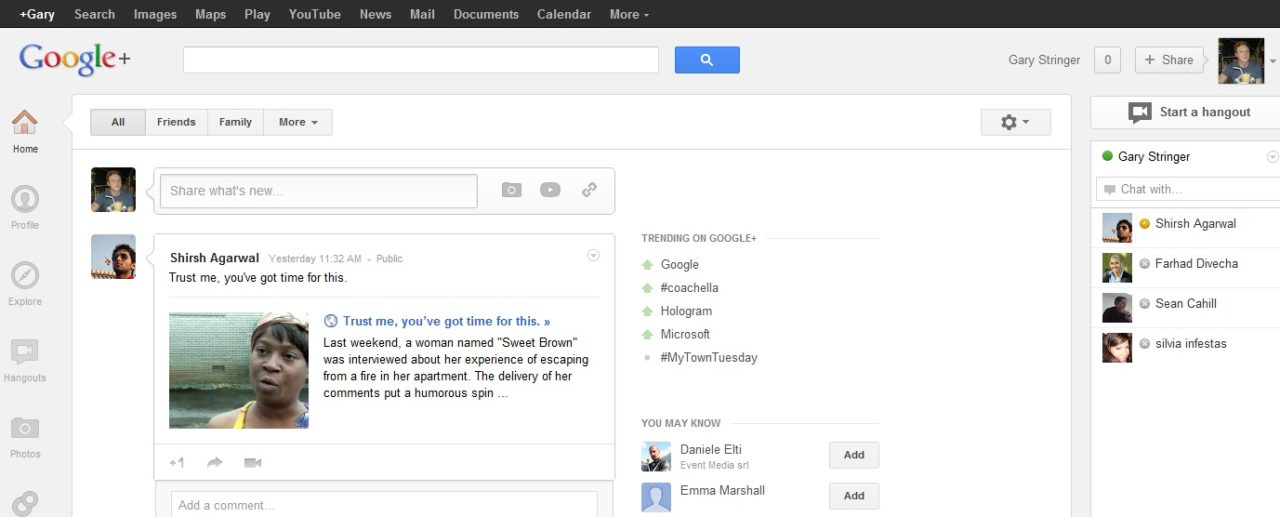1280x517 pixels.
Task: Open the Explore compass icon
Action: click(25, 275)
